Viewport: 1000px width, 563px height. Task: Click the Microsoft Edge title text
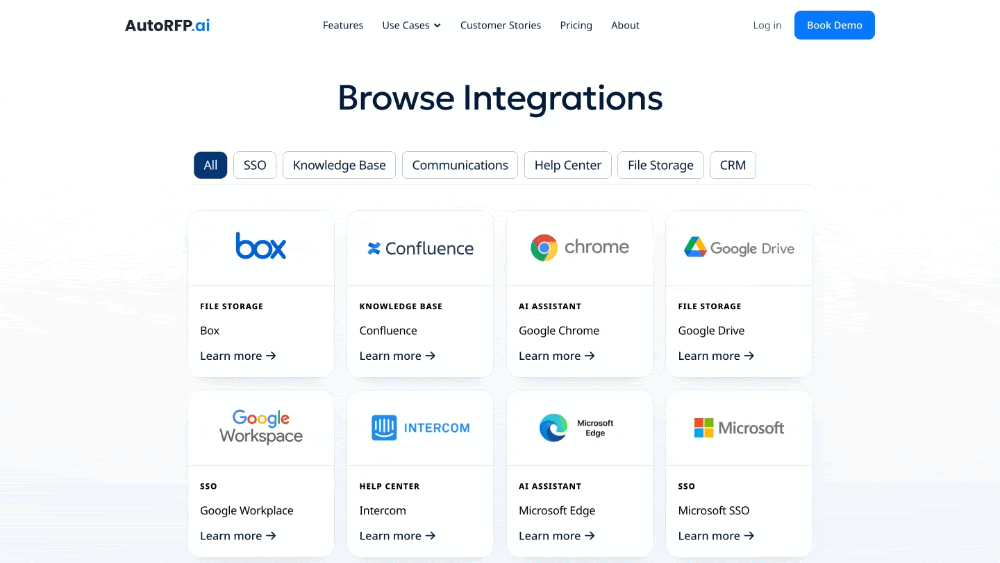(557, 510)
